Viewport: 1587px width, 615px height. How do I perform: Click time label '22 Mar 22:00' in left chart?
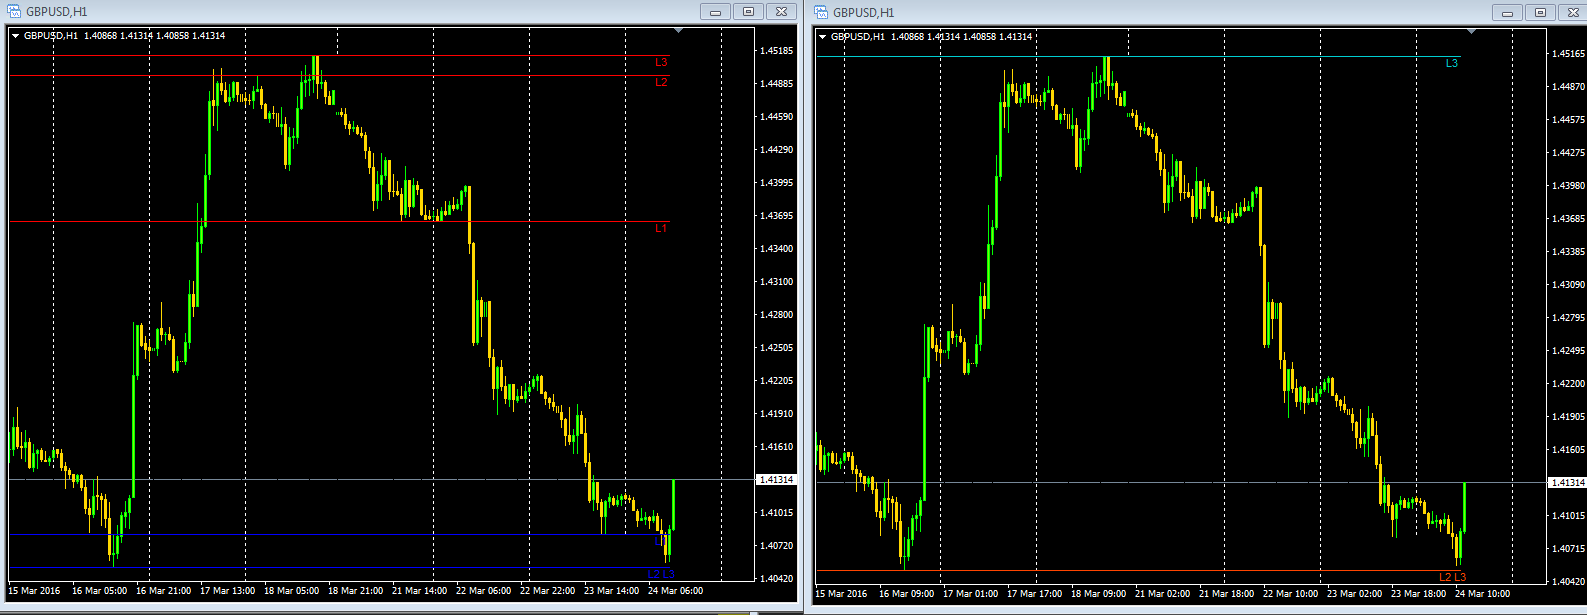click(546, 591)
